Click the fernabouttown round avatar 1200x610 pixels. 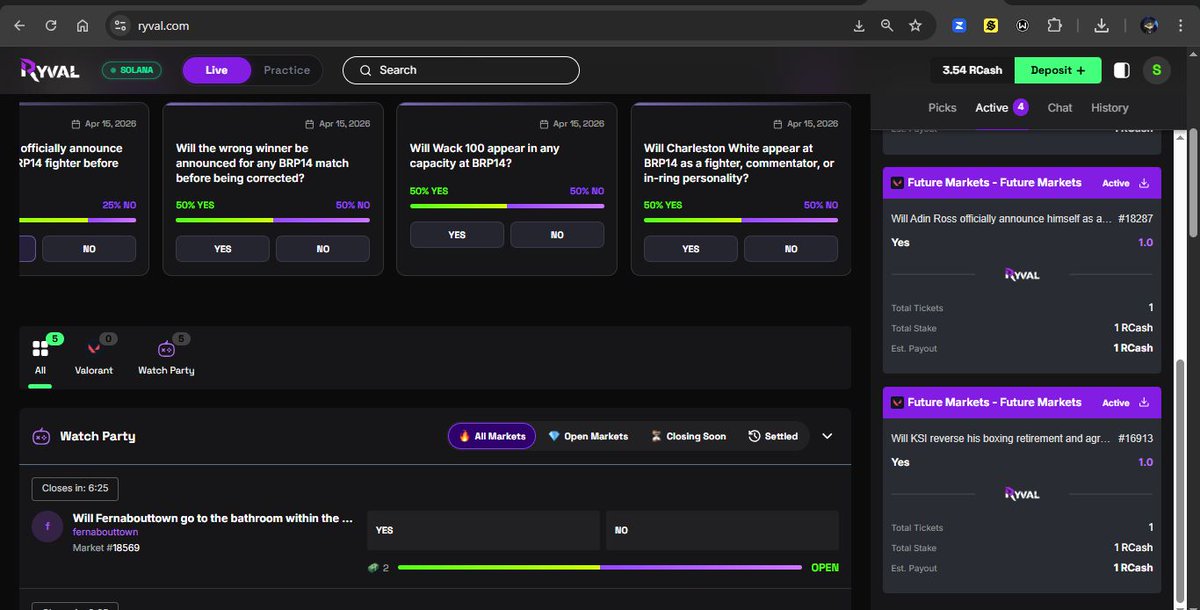[47, 526]
